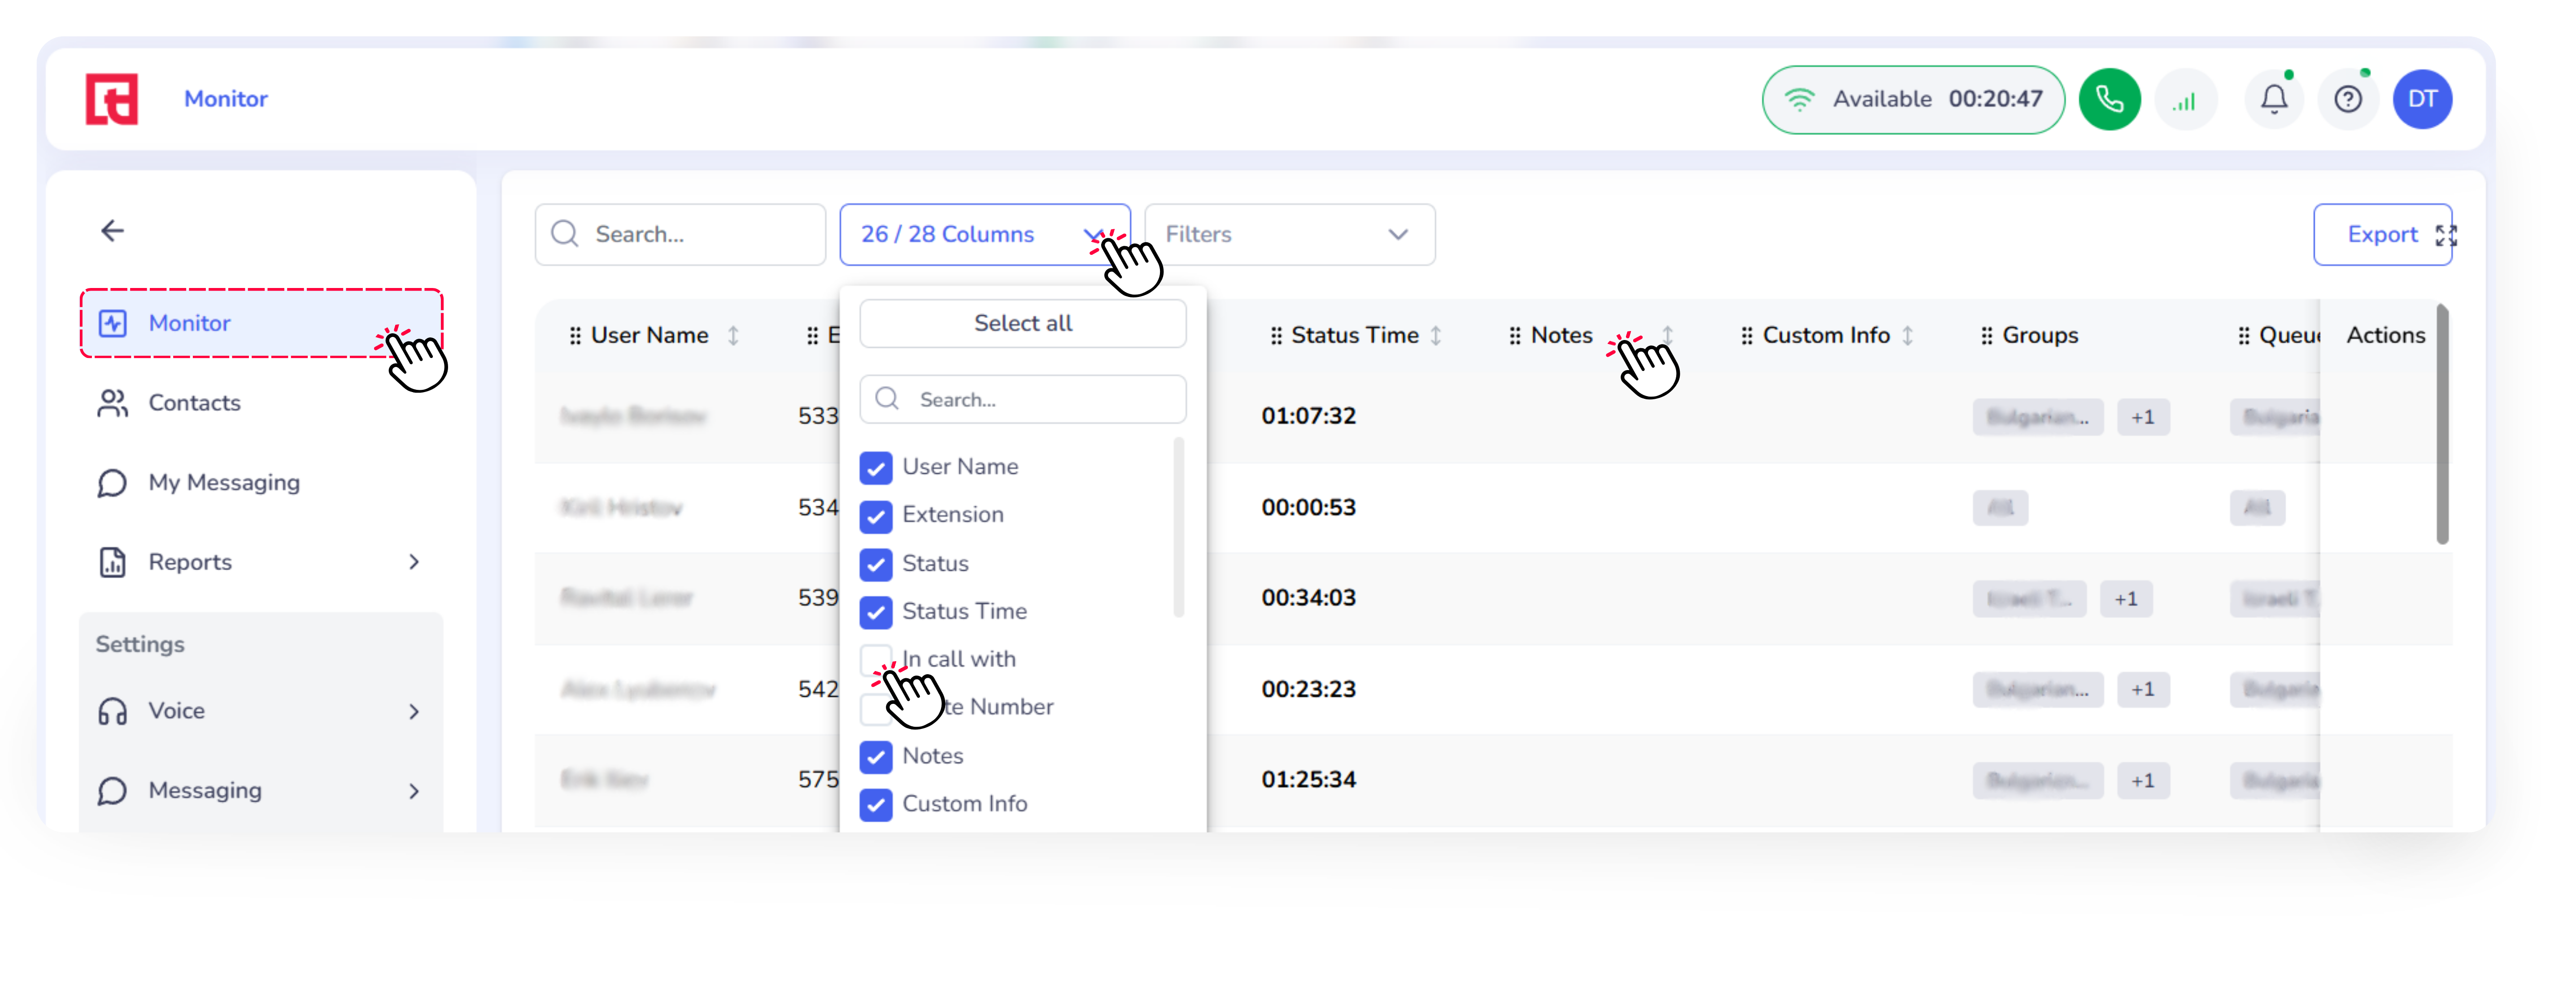Expand the Voice settings section
This screenshot has width=2576, height=986.
[414, 711]
